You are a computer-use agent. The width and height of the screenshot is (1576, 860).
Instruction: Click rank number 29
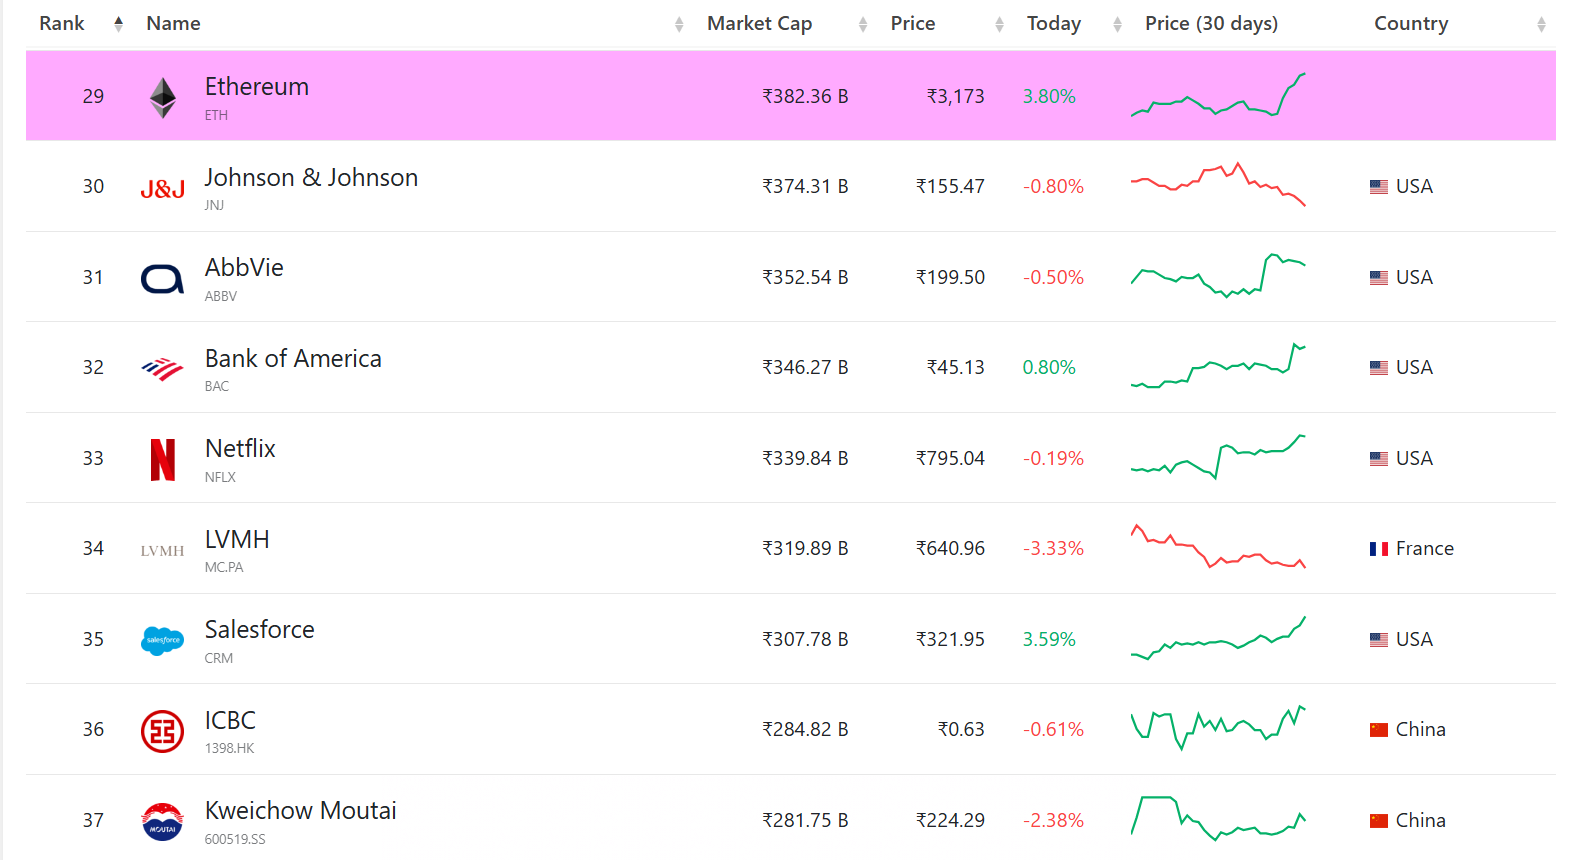pyautogui.click(x=93, y=96)
